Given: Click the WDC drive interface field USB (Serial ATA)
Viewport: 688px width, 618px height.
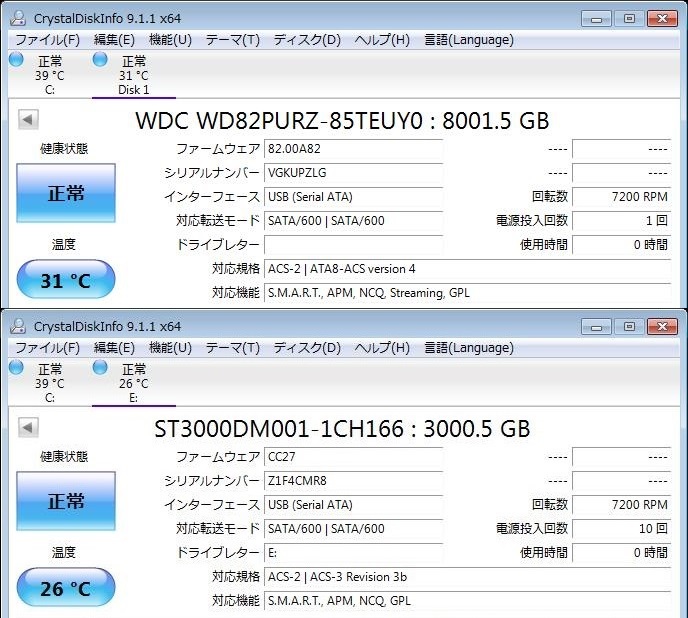Looking at the screenshot, I should pos(353,197).
